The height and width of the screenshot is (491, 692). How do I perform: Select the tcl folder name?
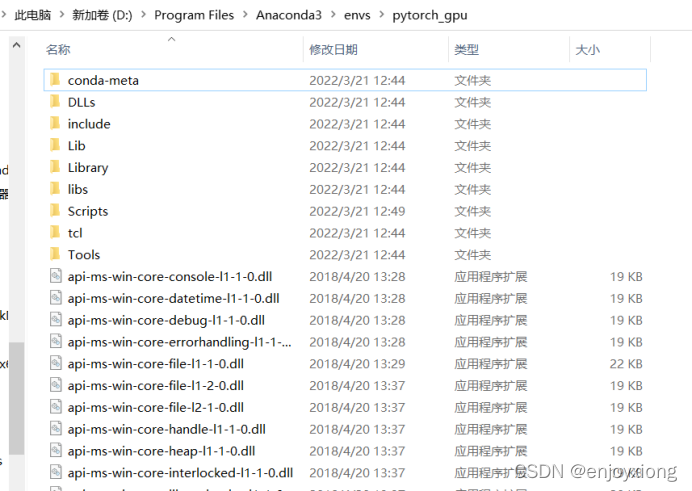75,232
